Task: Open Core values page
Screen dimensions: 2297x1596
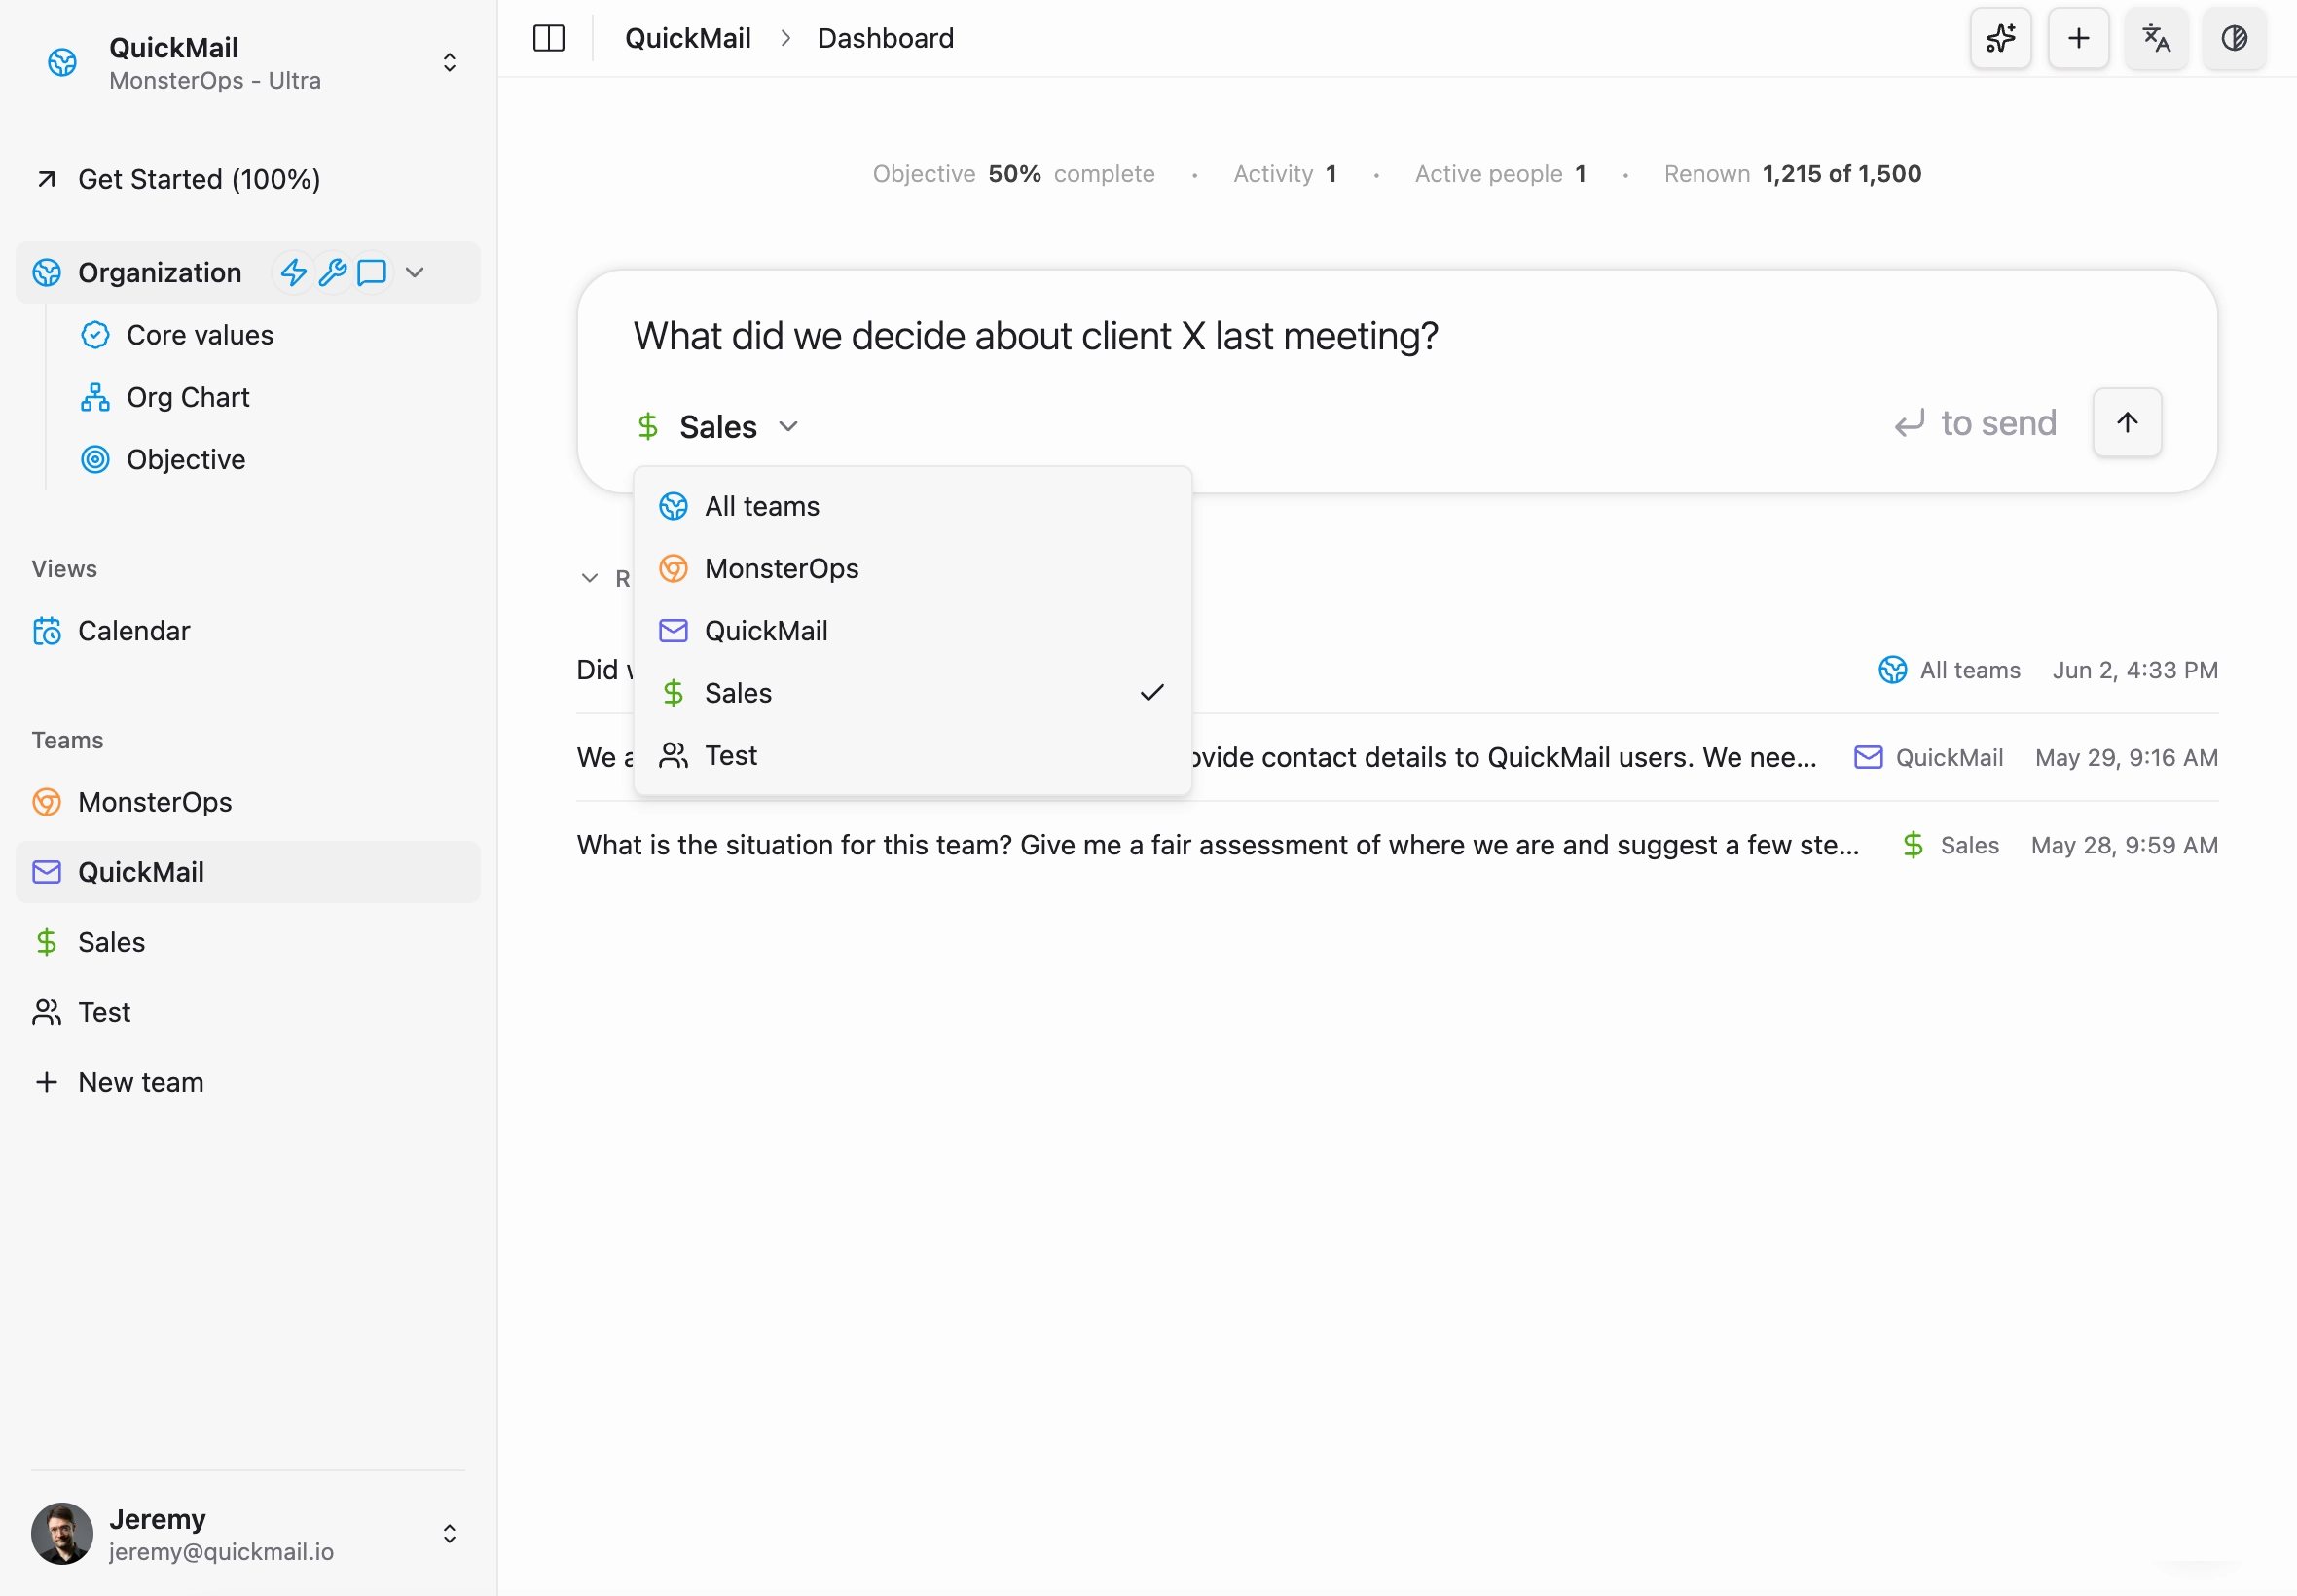Action: click(200, 335)
